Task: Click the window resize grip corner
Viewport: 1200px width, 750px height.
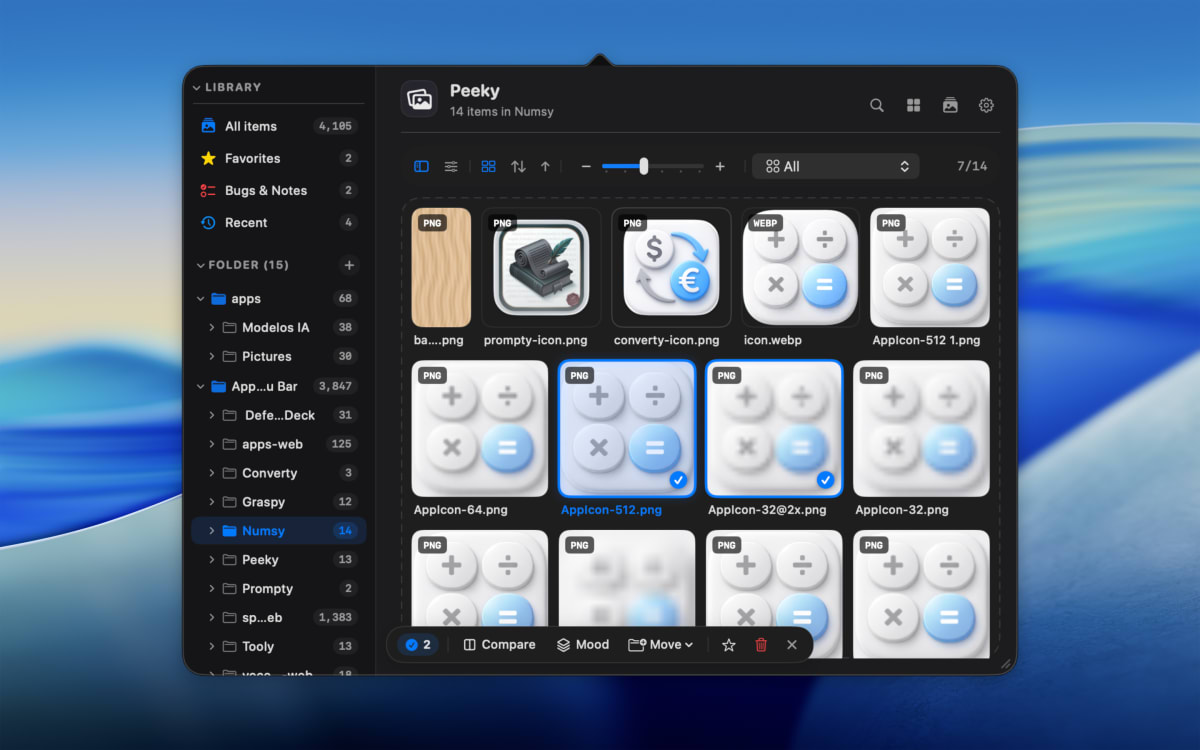Action: pyautogui.click(x=1005, y=663)
